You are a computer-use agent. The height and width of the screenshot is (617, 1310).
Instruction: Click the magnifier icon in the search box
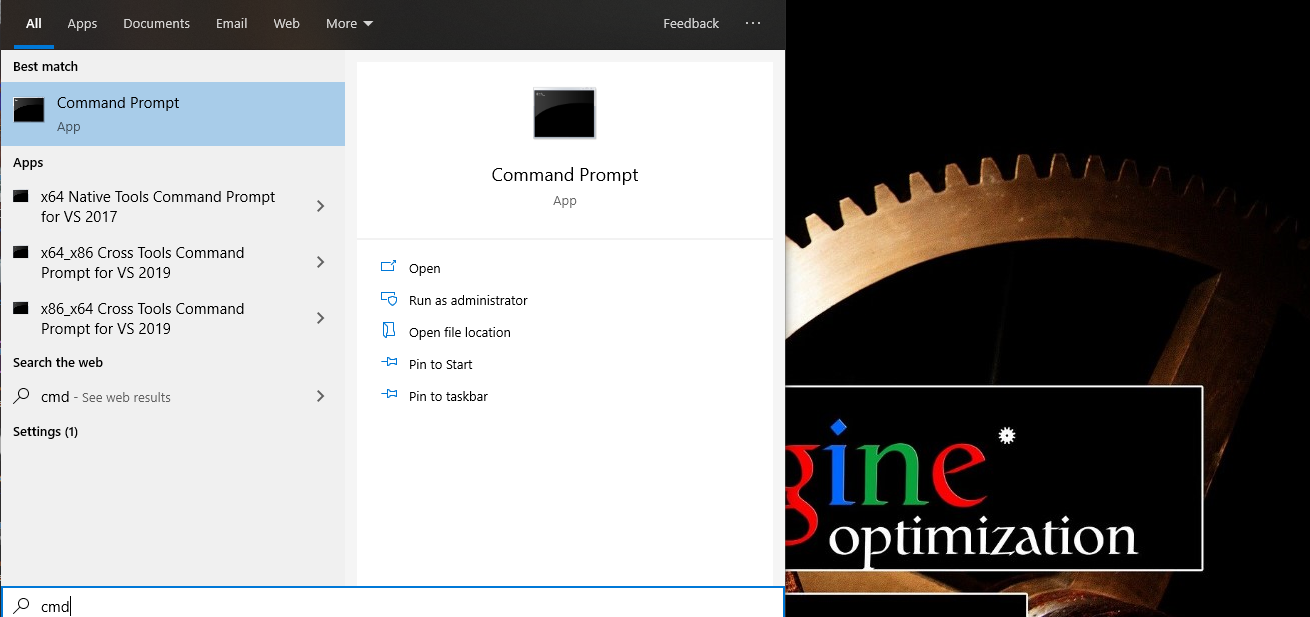(21, 605)
